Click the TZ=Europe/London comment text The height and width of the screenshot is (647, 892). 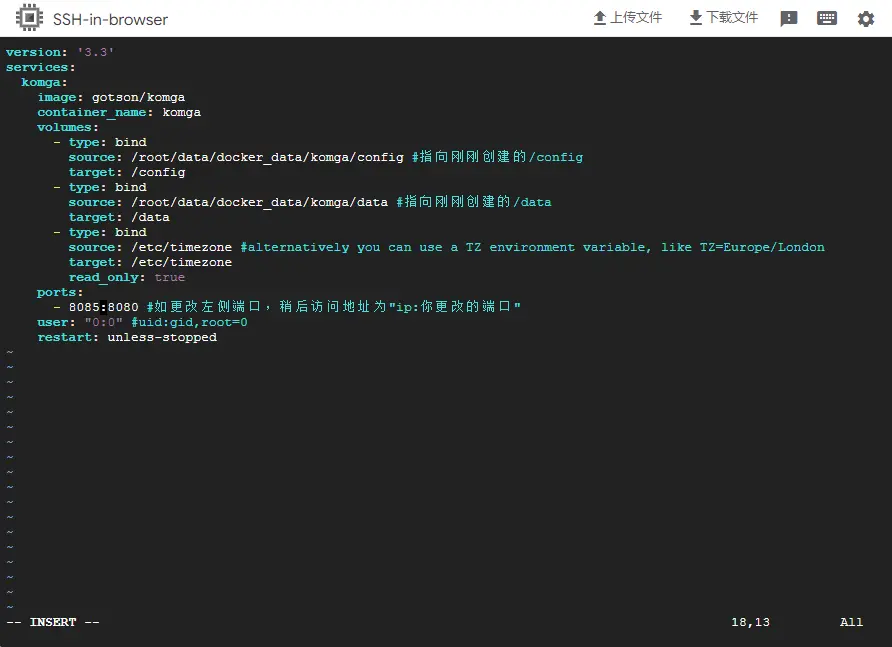(x=762, y=247)
